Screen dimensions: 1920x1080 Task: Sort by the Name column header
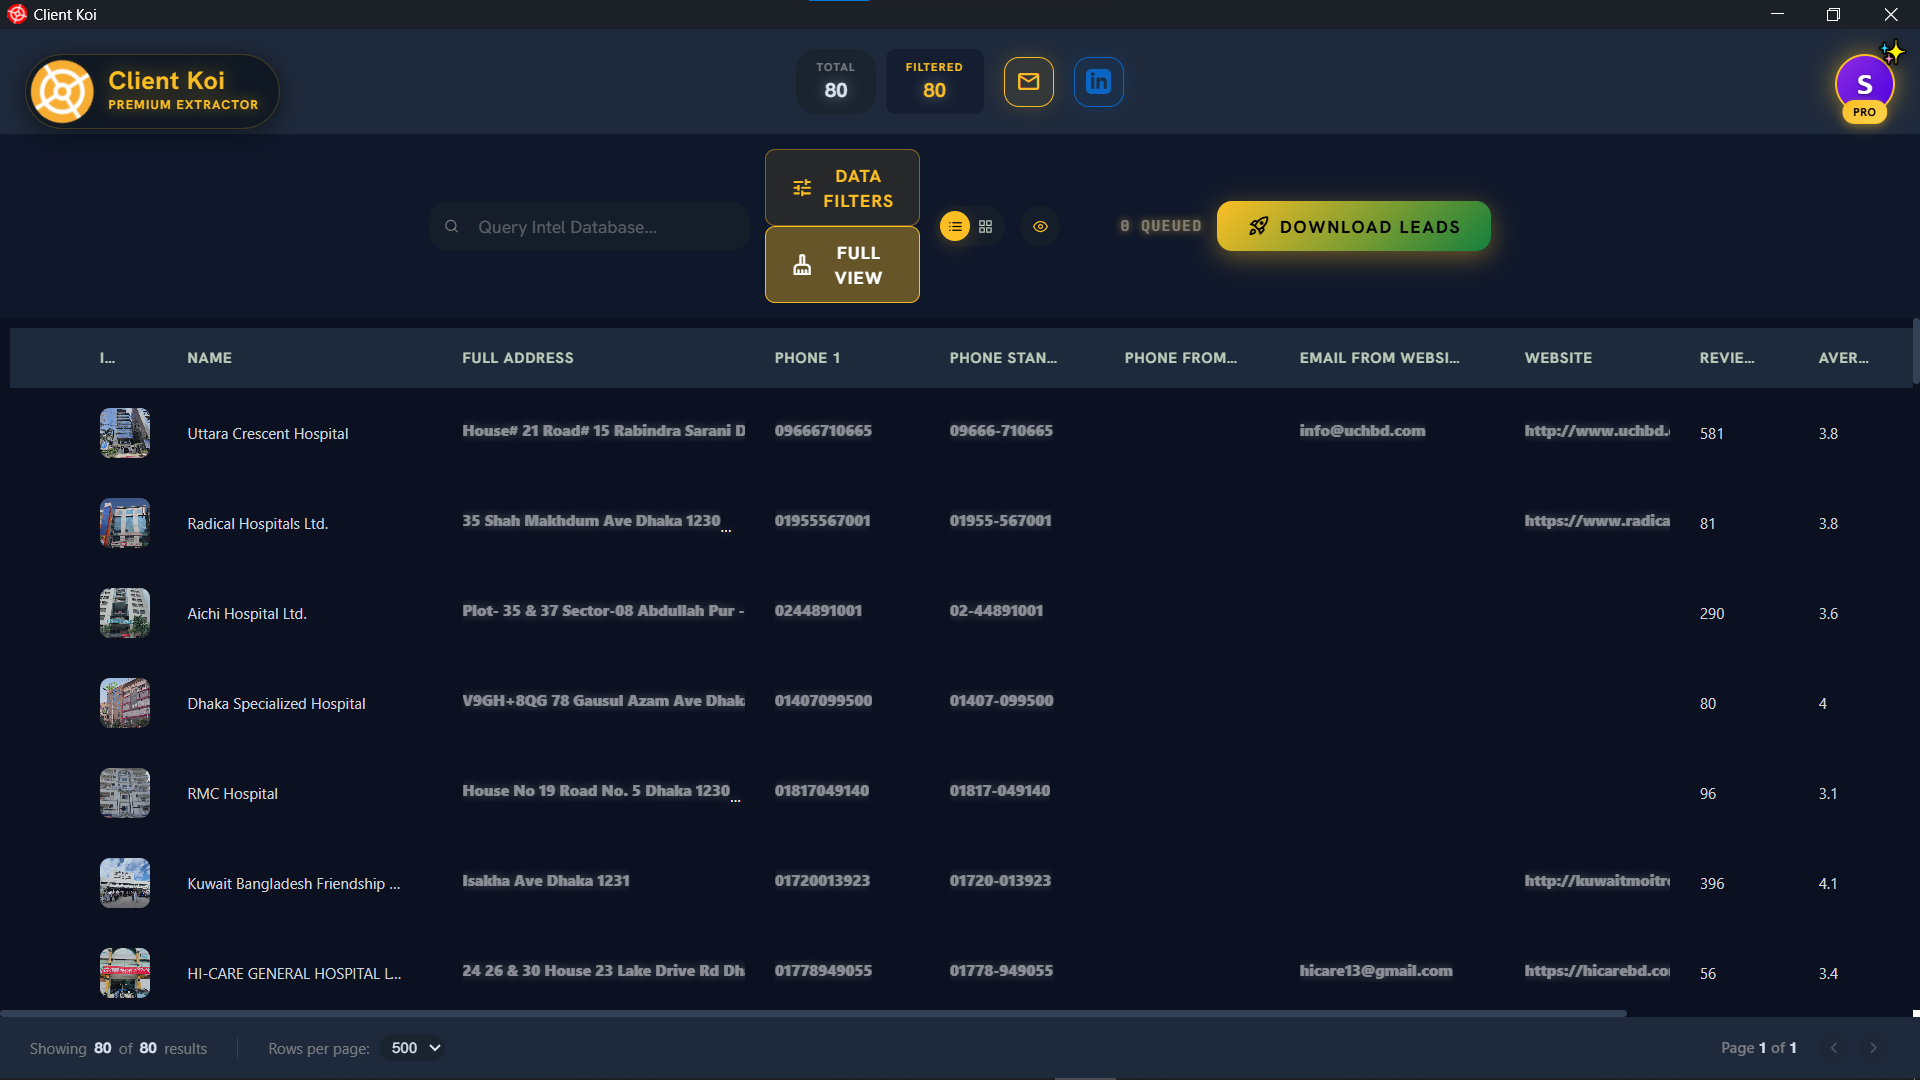click(x=209, y=358)
